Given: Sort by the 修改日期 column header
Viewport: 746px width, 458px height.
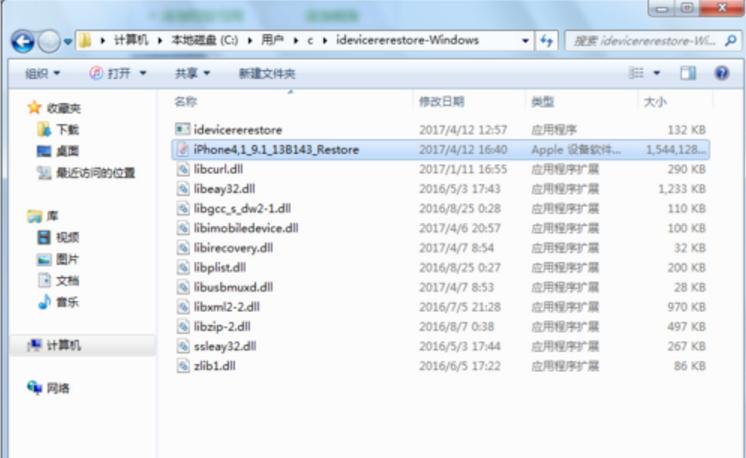Looking at the screenshot, I should (441, 101).
